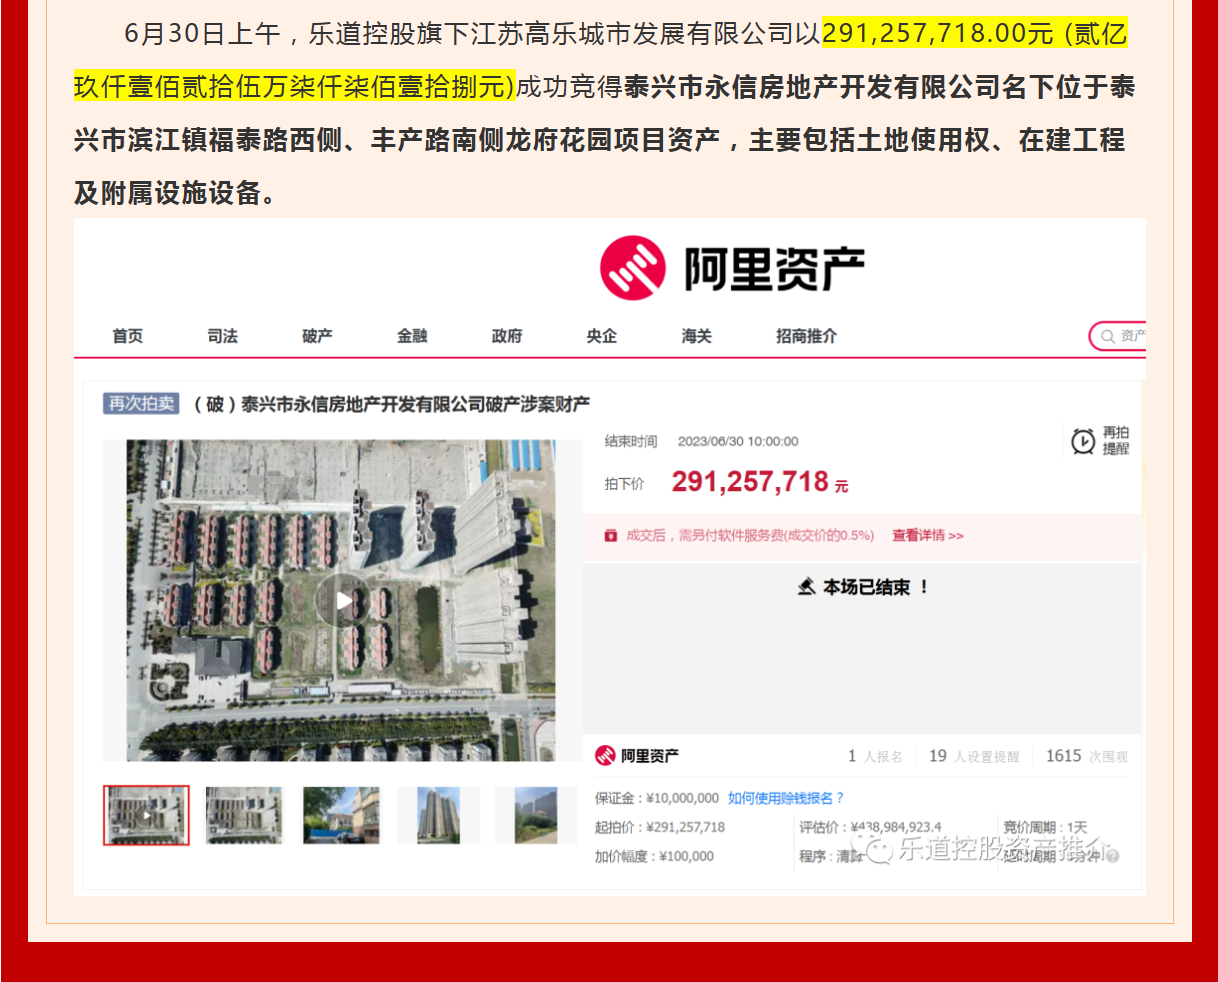Open the 金融 navigation tab
The image size is (1218, 982).
pyautogui.click(x=412, y=336)
